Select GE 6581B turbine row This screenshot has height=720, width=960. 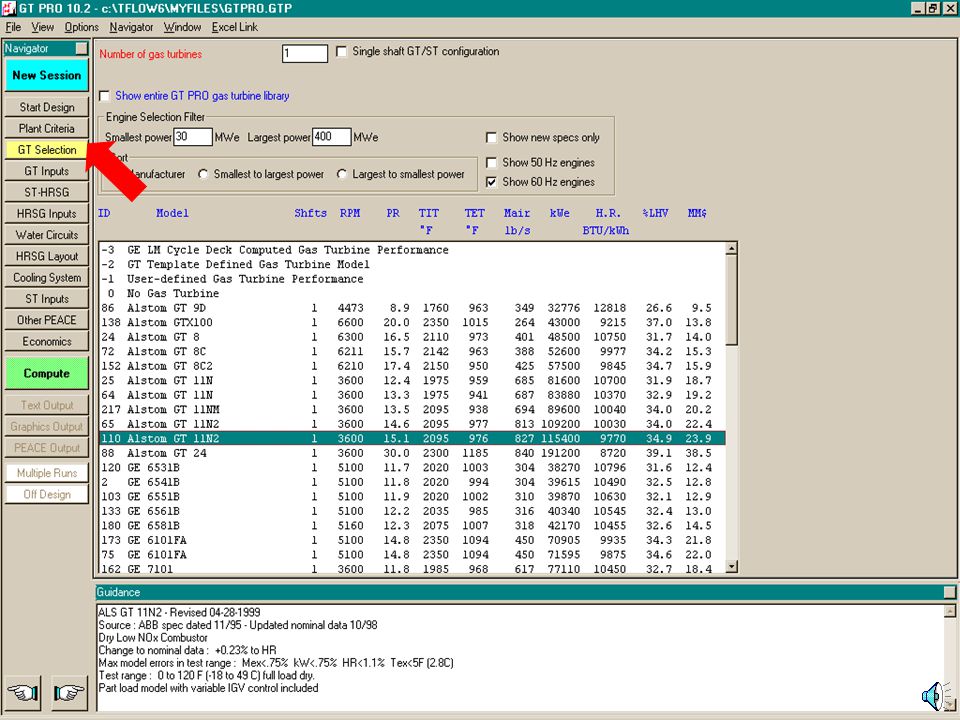412,526
